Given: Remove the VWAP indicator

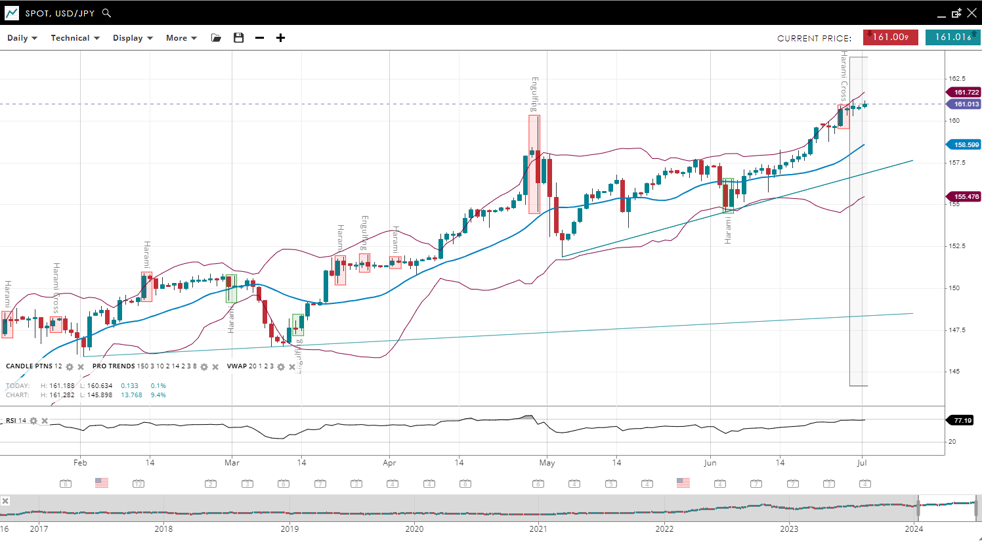Looking at the screenshot, I should coord(292,367).
